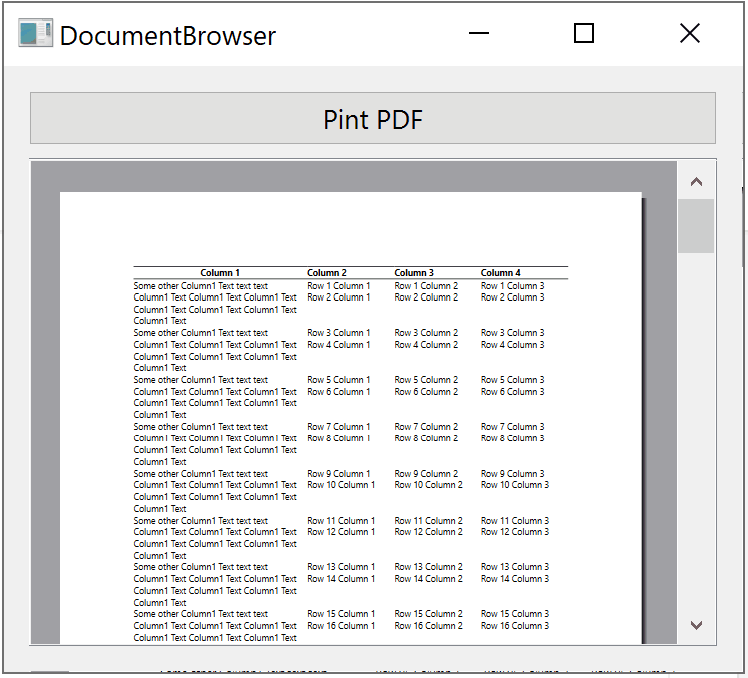Maximize the DocumentBrowser window

[x=584, y=34]
